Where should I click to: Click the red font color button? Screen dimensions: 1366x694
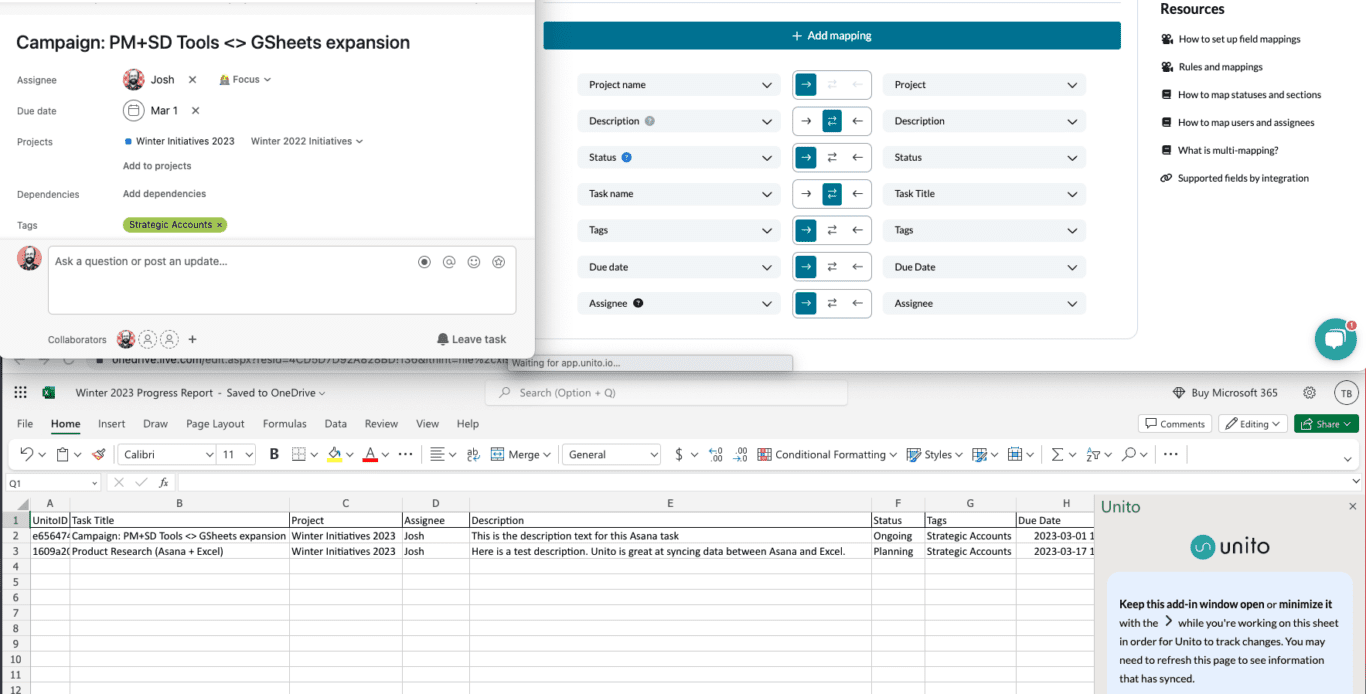[370, 454]
